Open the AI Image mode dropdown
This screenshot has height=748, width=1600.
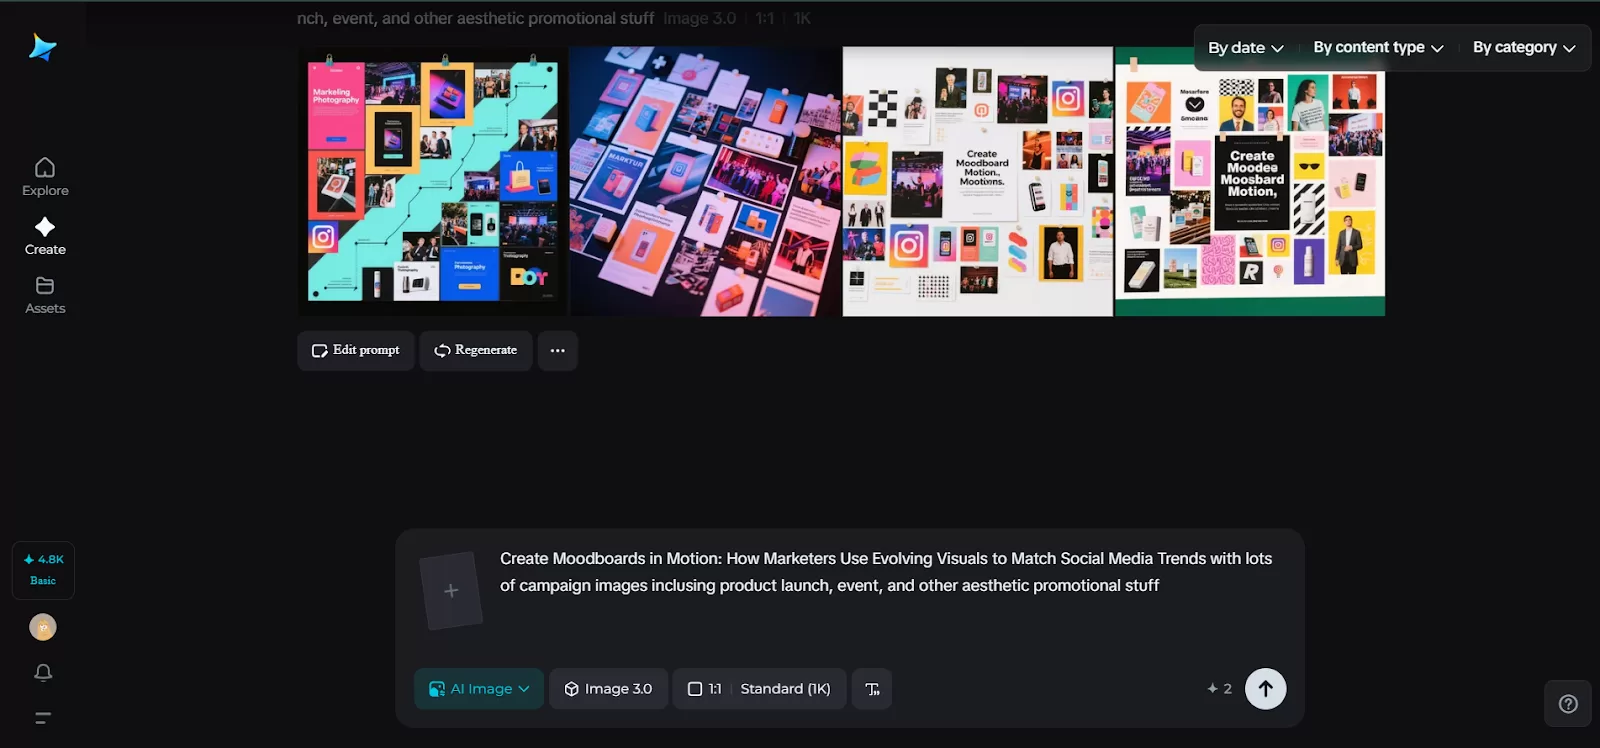(479, 689)
